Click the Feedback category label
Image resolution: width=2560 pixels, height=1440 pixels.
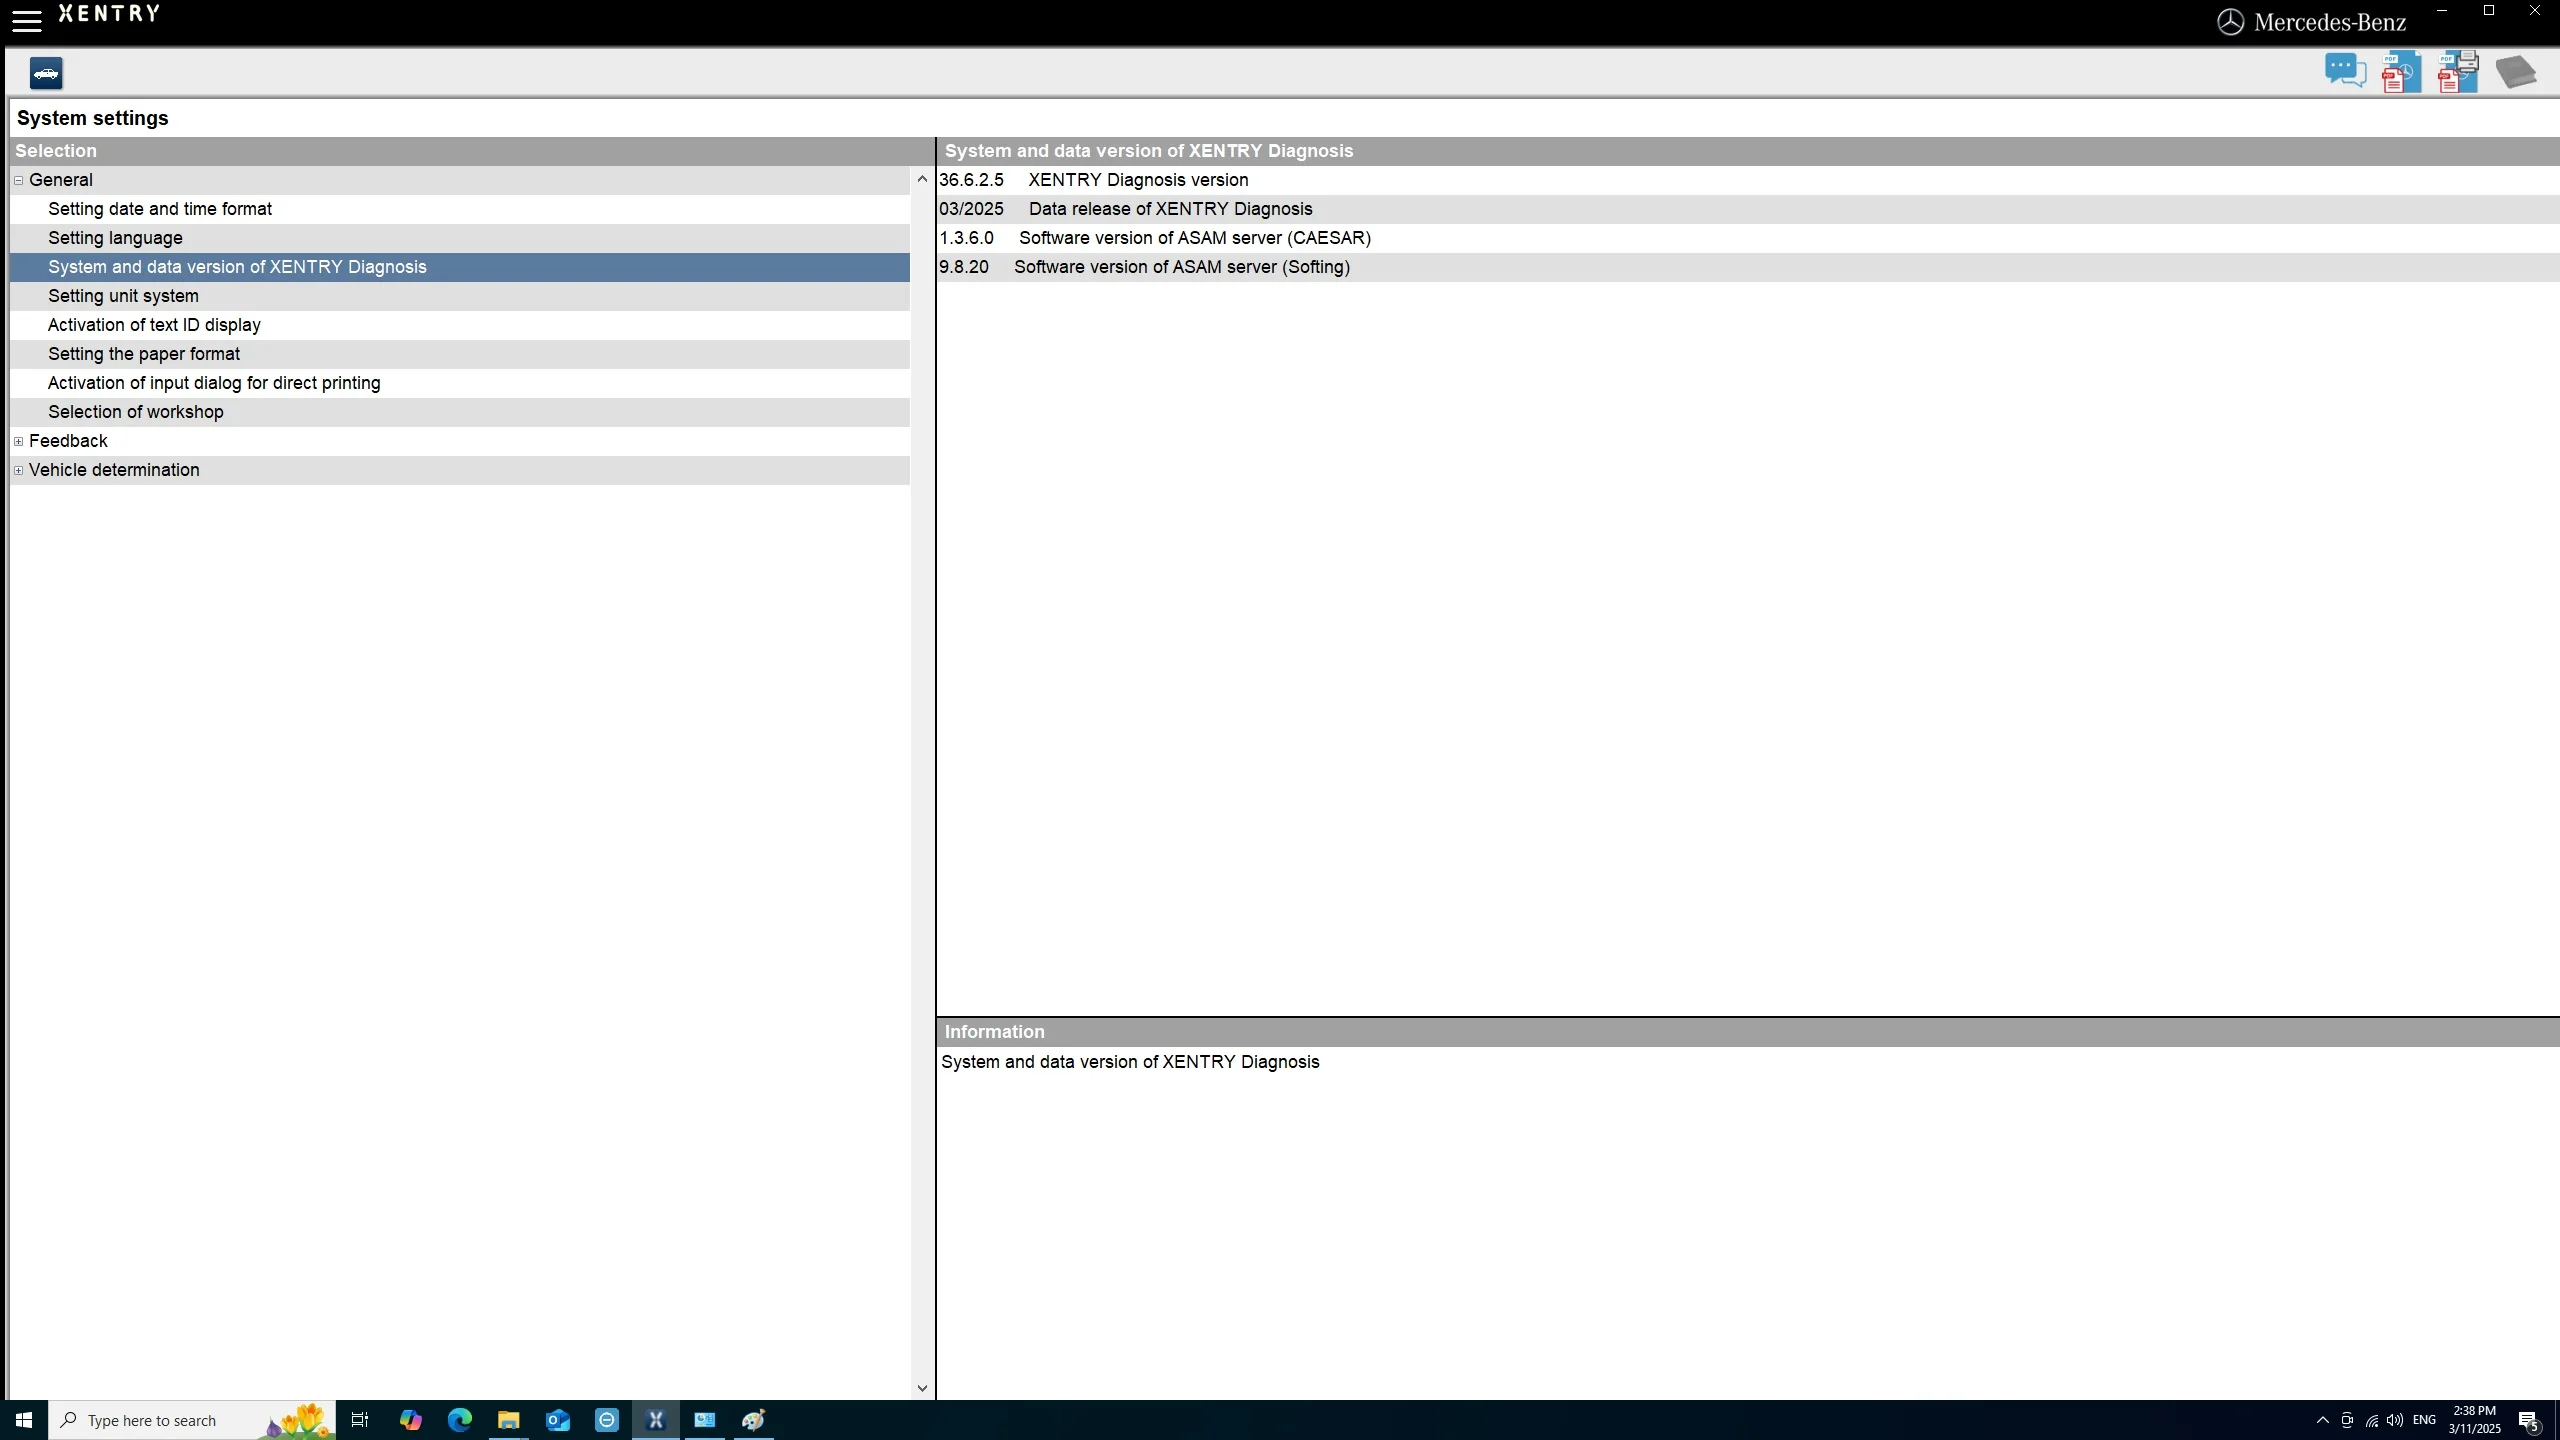(68, 441)
